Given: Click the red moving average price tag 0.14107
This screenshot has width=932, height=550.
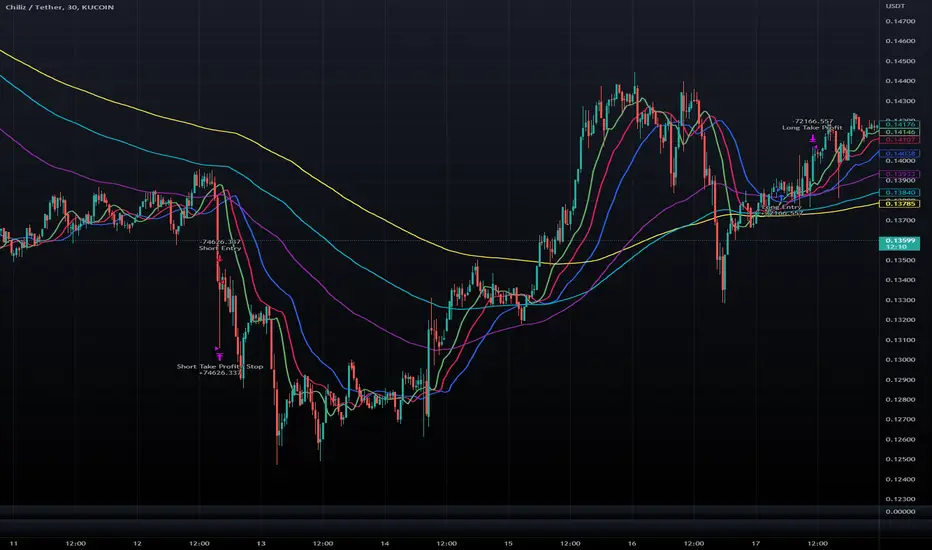Looking at the screenshot, I should pos(899,140).
